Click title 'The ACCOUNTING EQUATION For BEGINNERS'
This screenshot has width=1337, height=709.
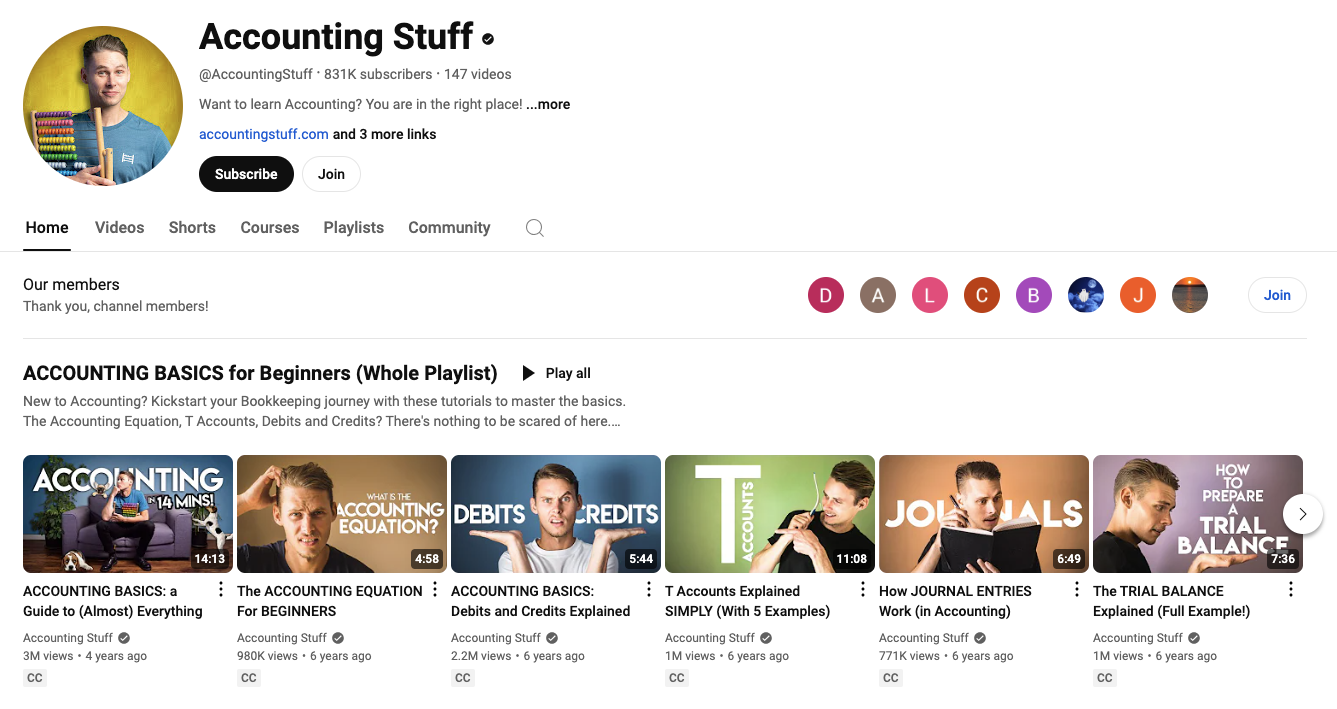point(330,601)
